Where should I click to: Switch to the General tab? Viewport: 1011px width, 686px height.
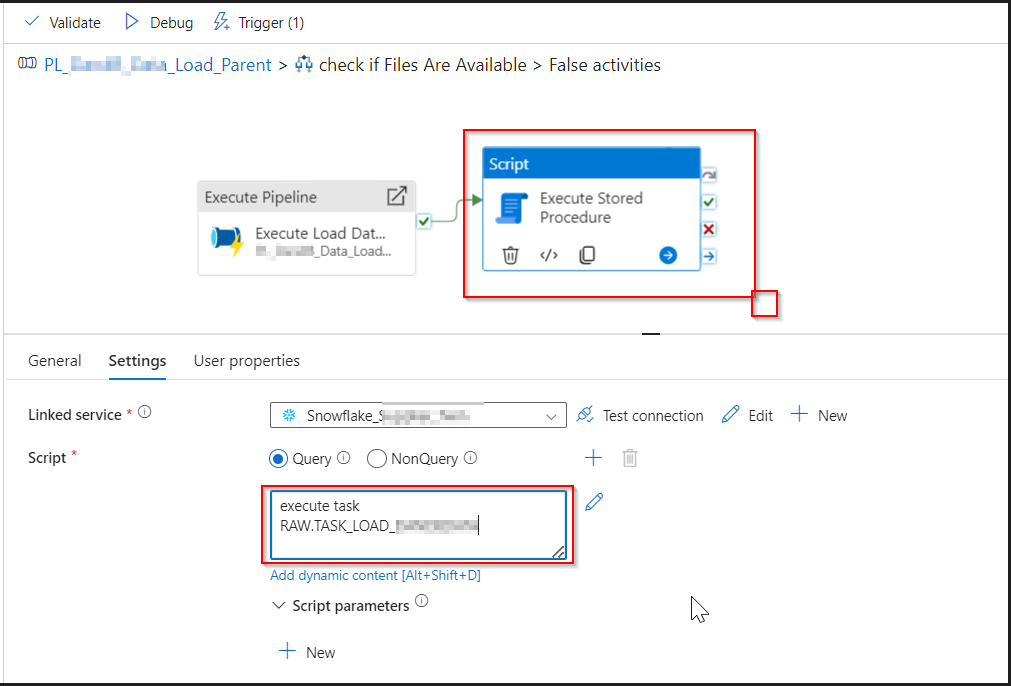[54, 360]
